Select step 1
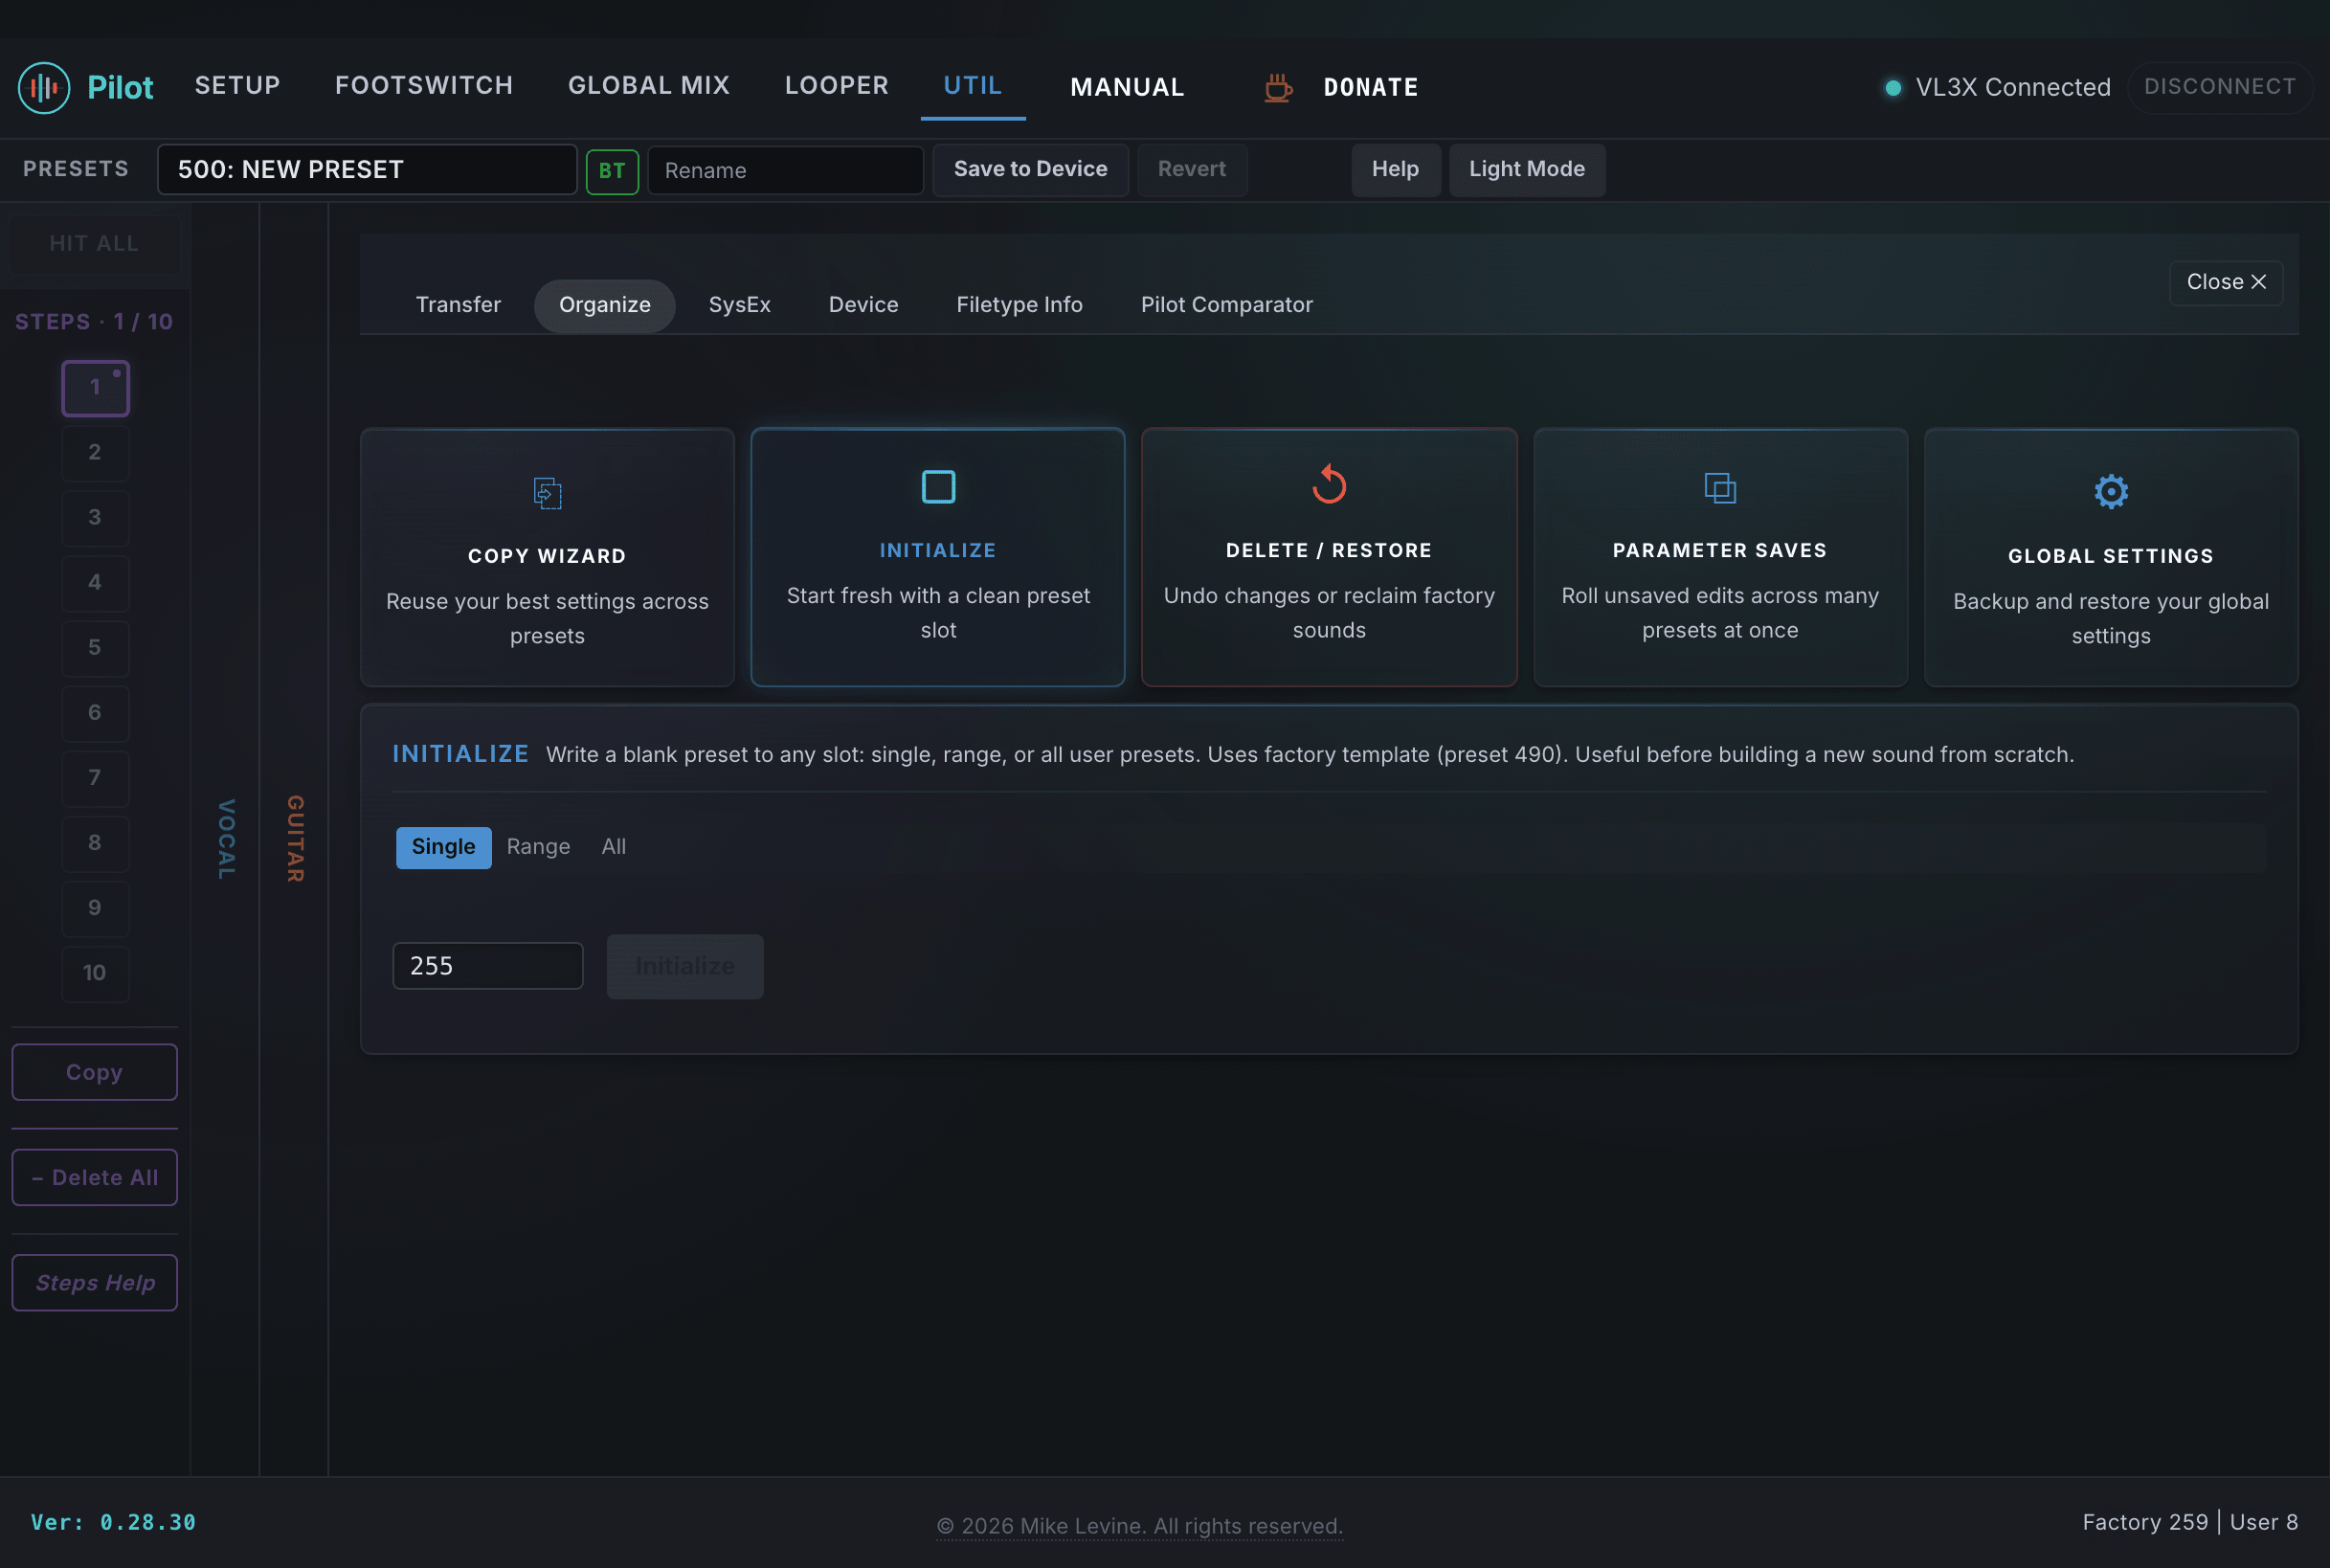This screenshot has height=1568, width=2330. pyautogui.click(x=95, y=388)
